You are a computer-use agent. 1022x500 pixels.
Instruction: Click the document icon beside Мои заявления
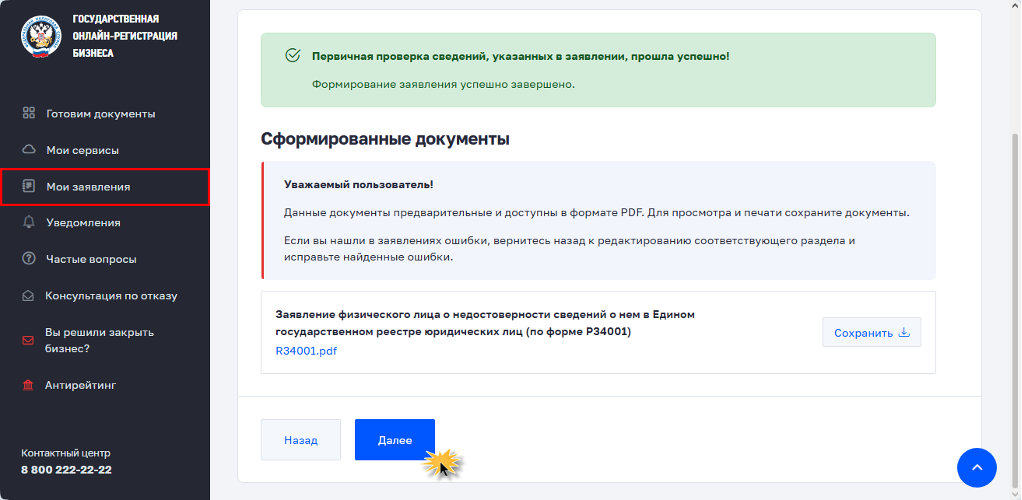[28, 186]
